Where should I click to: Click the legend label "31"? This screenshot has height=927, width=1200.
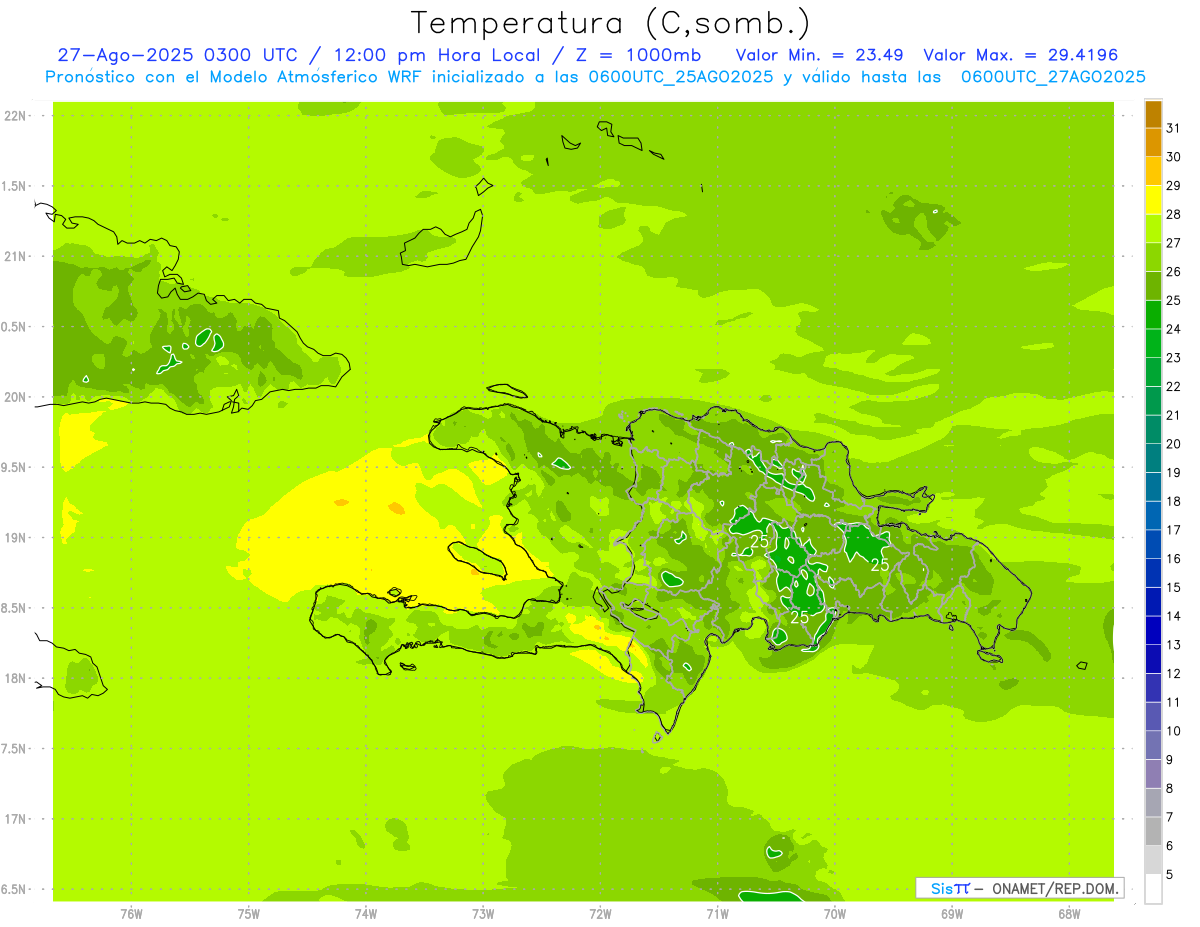1173,128
